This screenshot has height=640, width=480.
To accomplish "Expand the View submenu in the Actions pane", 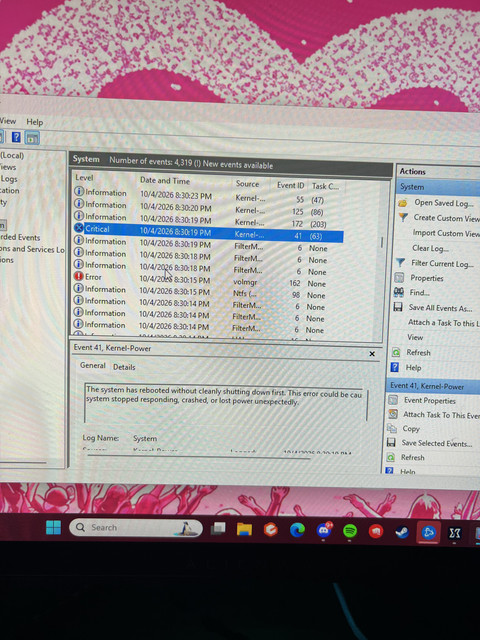I will pos(415,337).
